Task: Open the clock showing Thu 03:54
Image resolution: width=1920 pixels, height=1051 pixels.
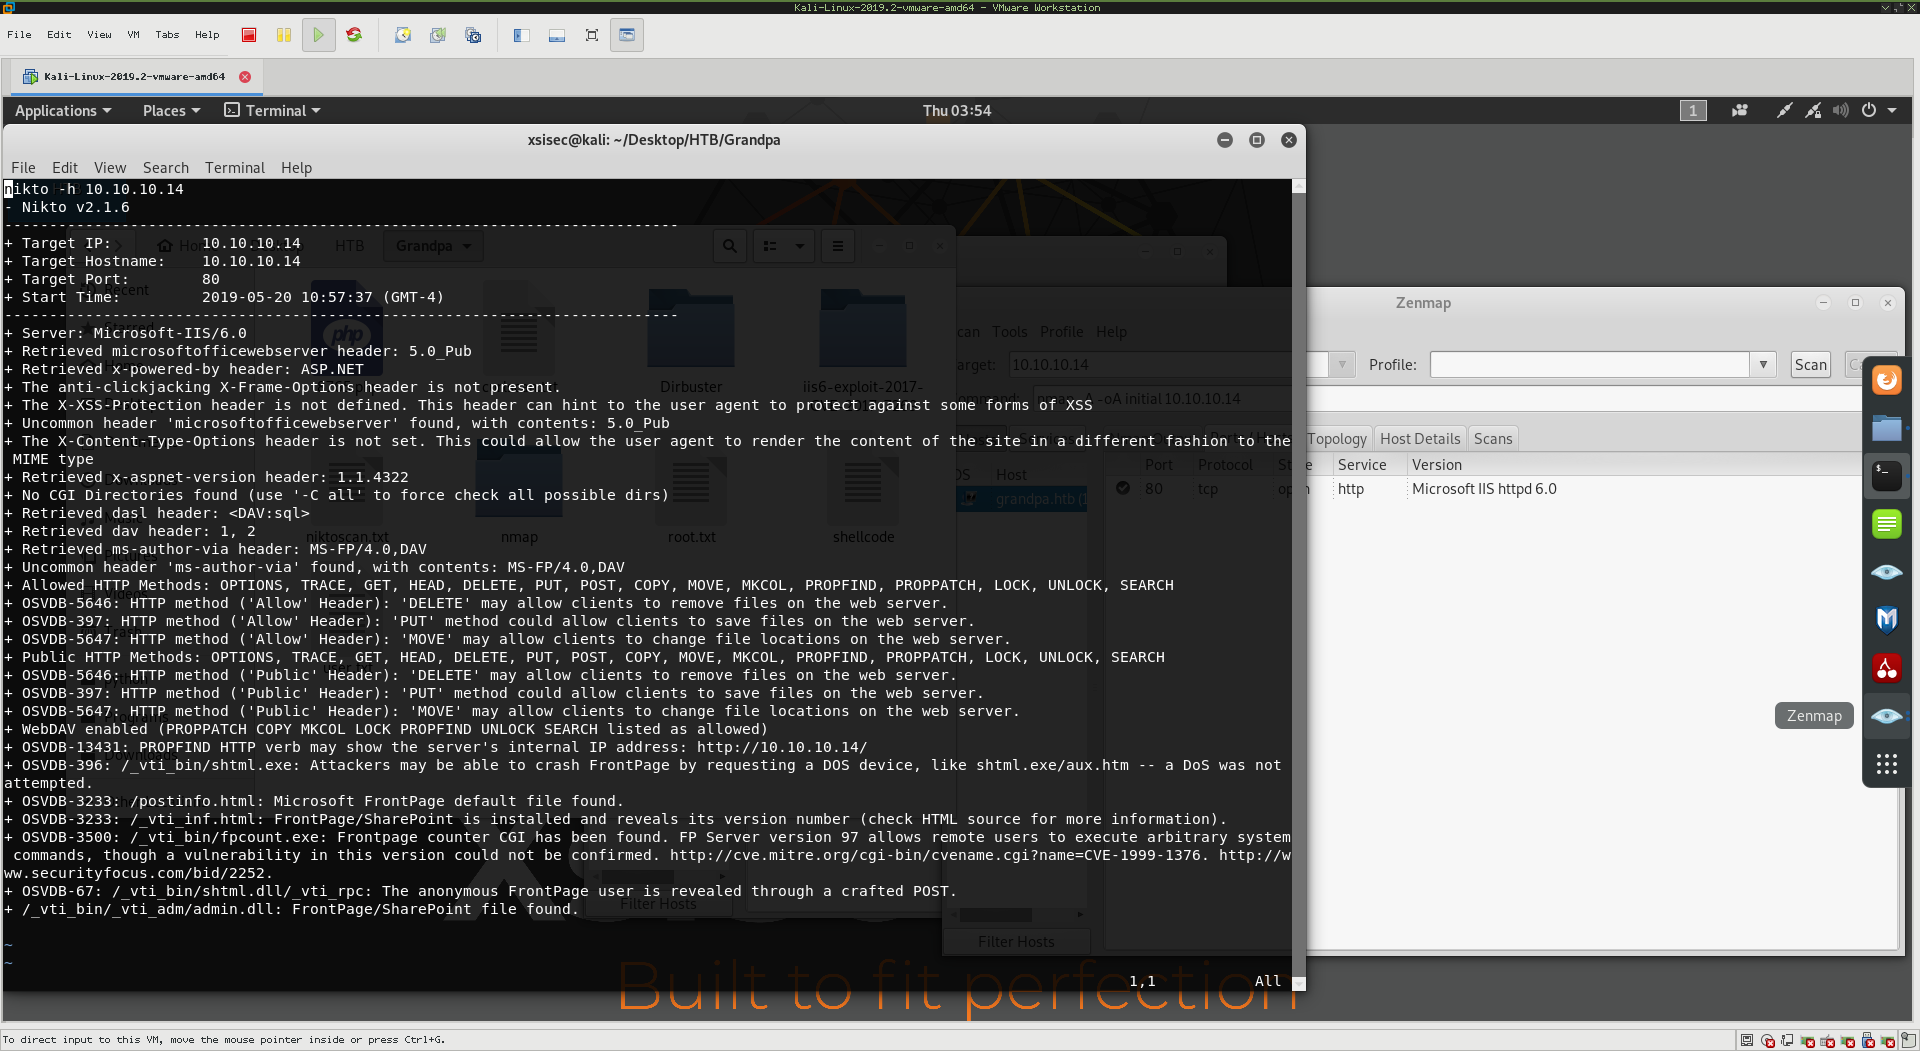Action: coord(957,111)
